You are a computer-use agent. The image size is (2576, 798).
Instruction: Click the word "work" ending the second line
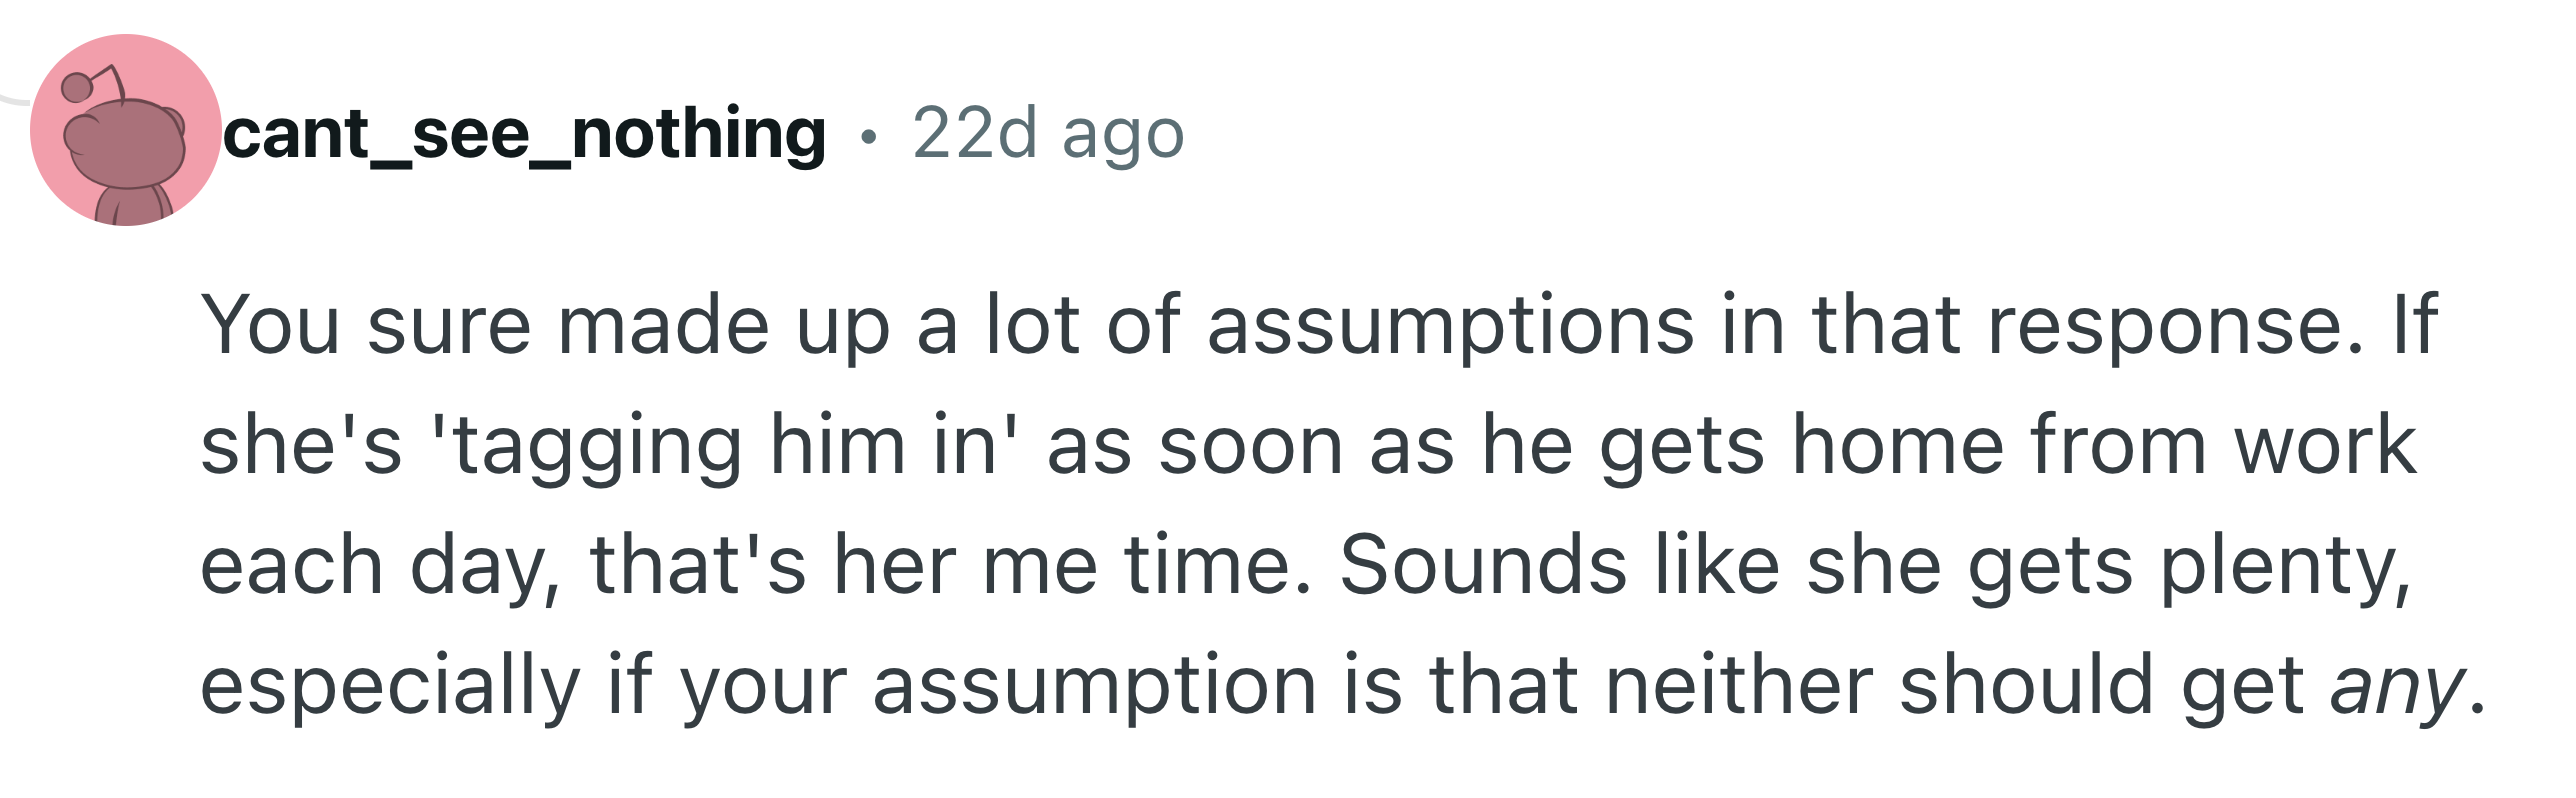(x=2325, y=446)
